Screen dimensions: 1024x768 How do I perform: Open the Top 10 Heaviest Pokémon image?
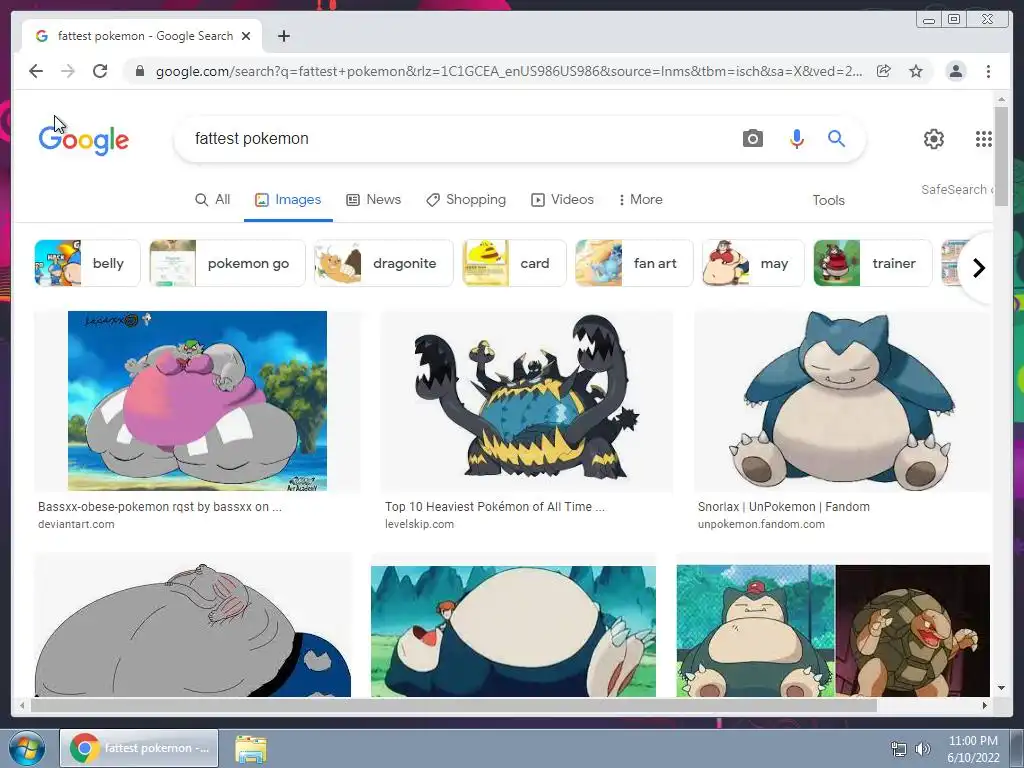click(526, 401)
